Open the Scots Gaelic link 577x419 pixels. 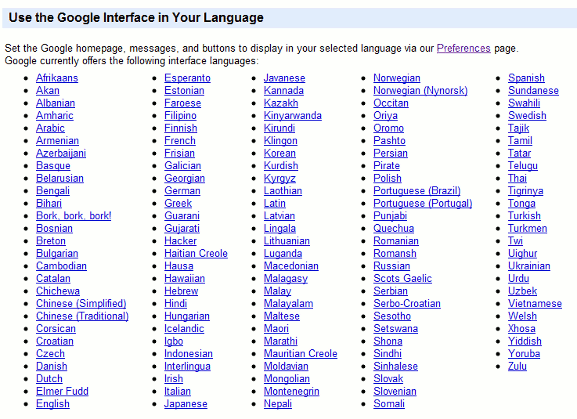point(403,278)
